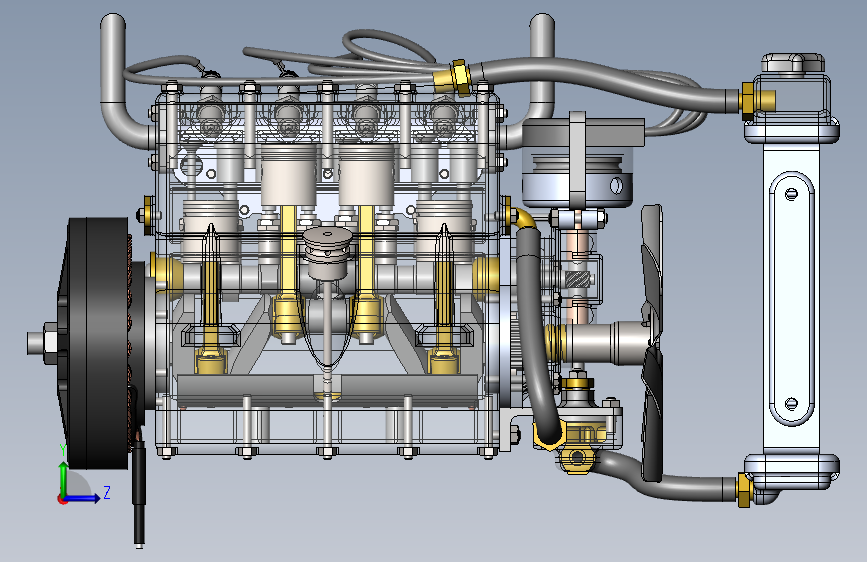Select the brass fitting on upper radiator hose
867x562 pixels.
coord(453,79)
